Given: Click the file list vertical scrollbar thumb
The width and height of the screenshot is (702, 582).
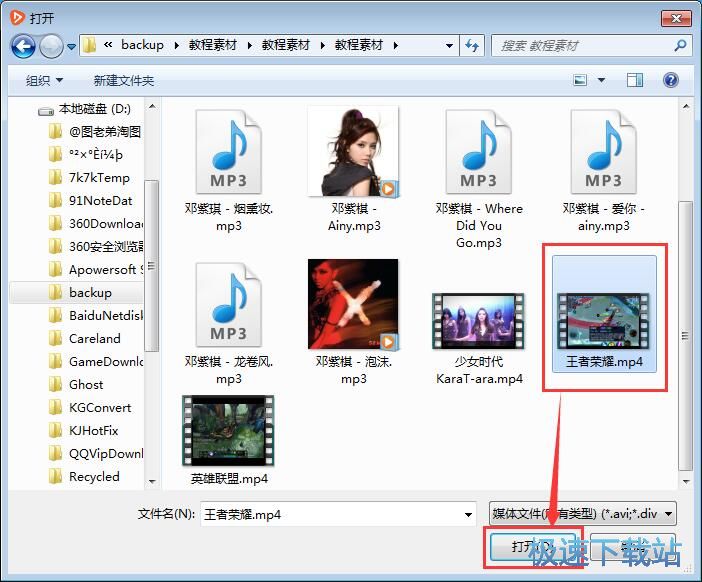Looking at the screenshot, I should coord(685,336).
